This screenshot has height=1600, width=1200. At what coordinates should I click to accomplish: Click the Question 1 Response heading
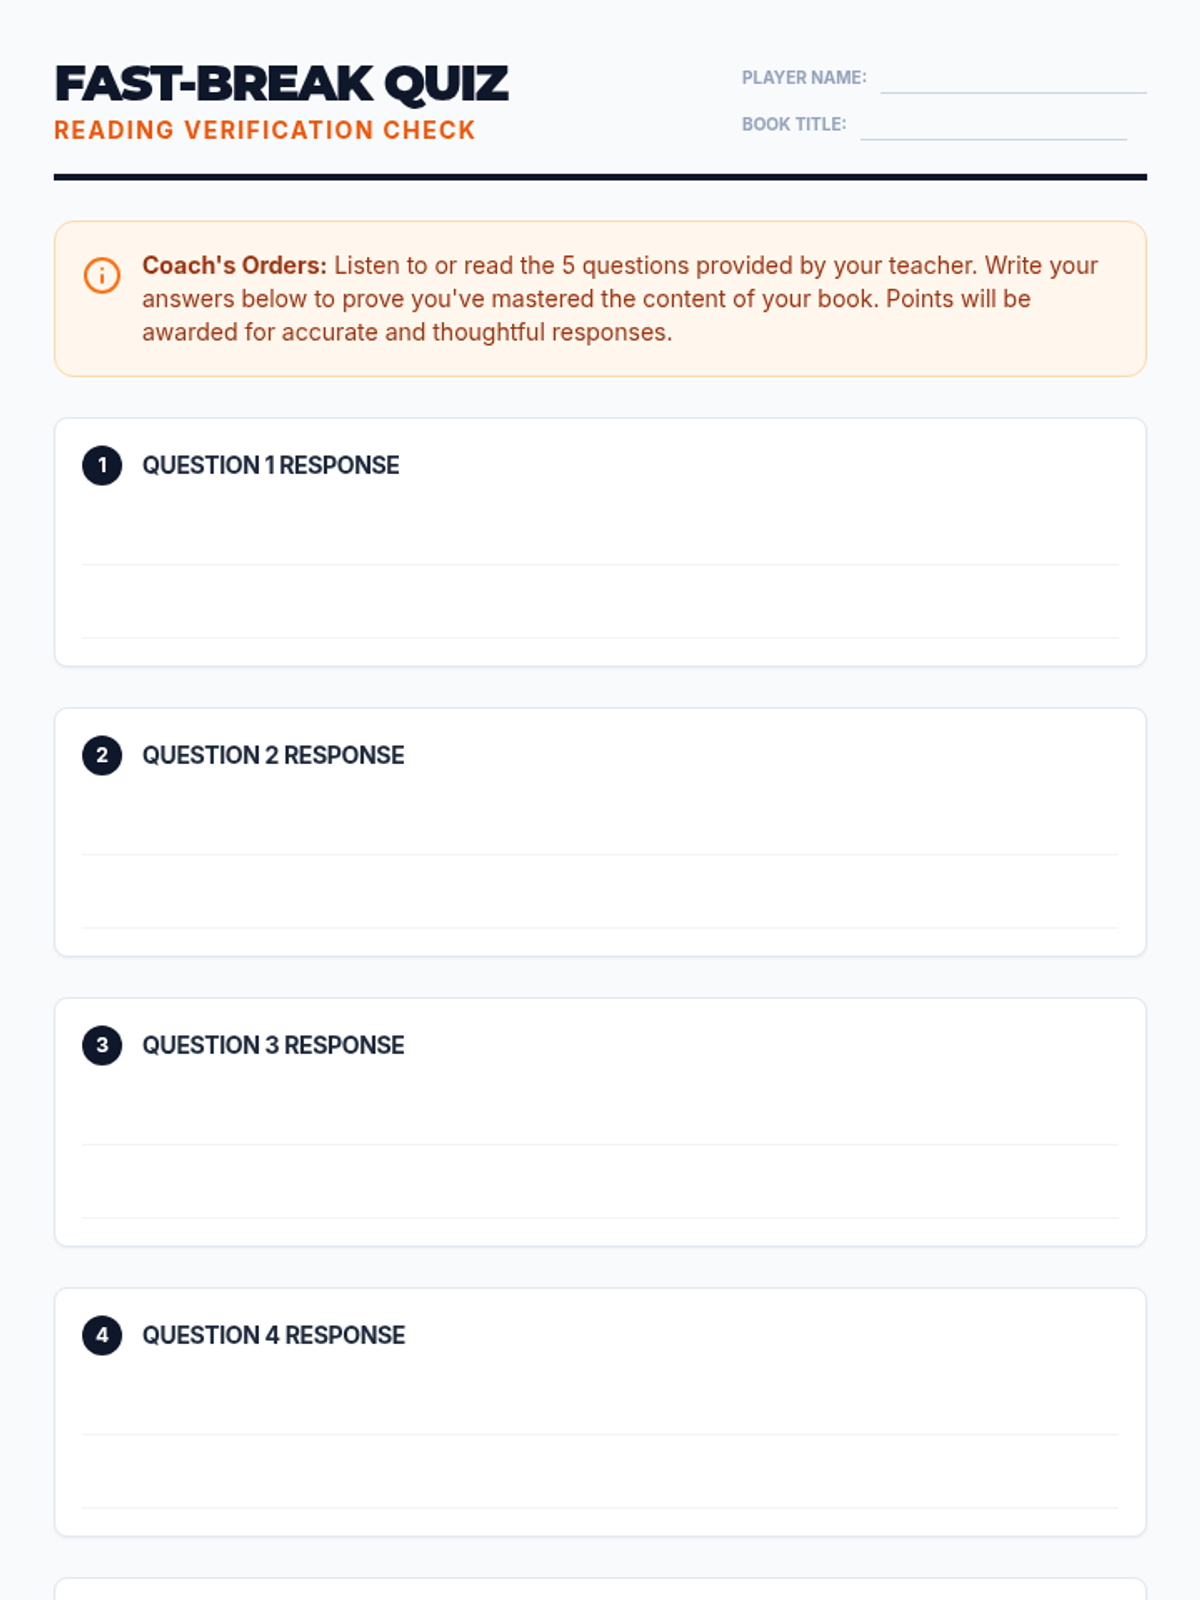tap(271, 465)
